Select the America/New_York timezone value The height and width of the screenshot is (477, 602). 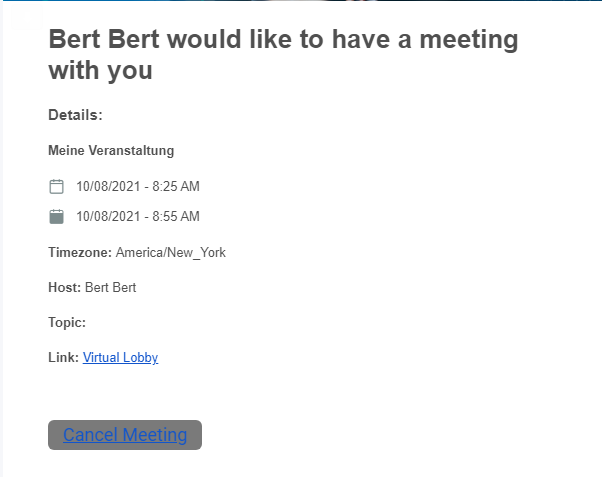[x=170, y=253]
